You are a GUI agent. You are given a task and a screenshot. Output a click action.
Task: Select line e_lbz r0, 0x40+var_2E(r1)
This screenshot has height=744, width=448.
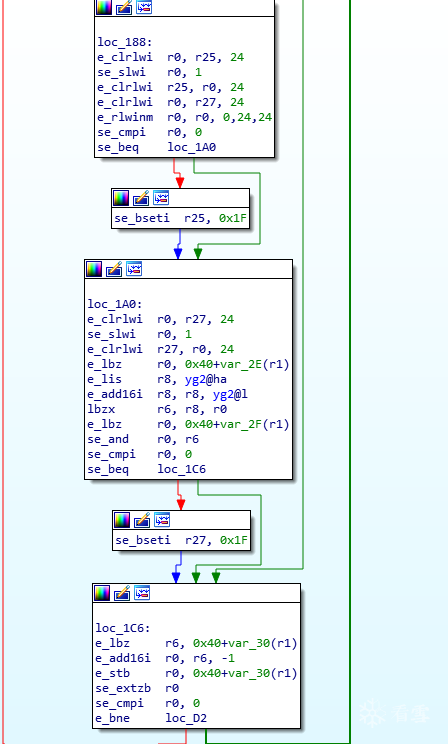click(188, 364)
